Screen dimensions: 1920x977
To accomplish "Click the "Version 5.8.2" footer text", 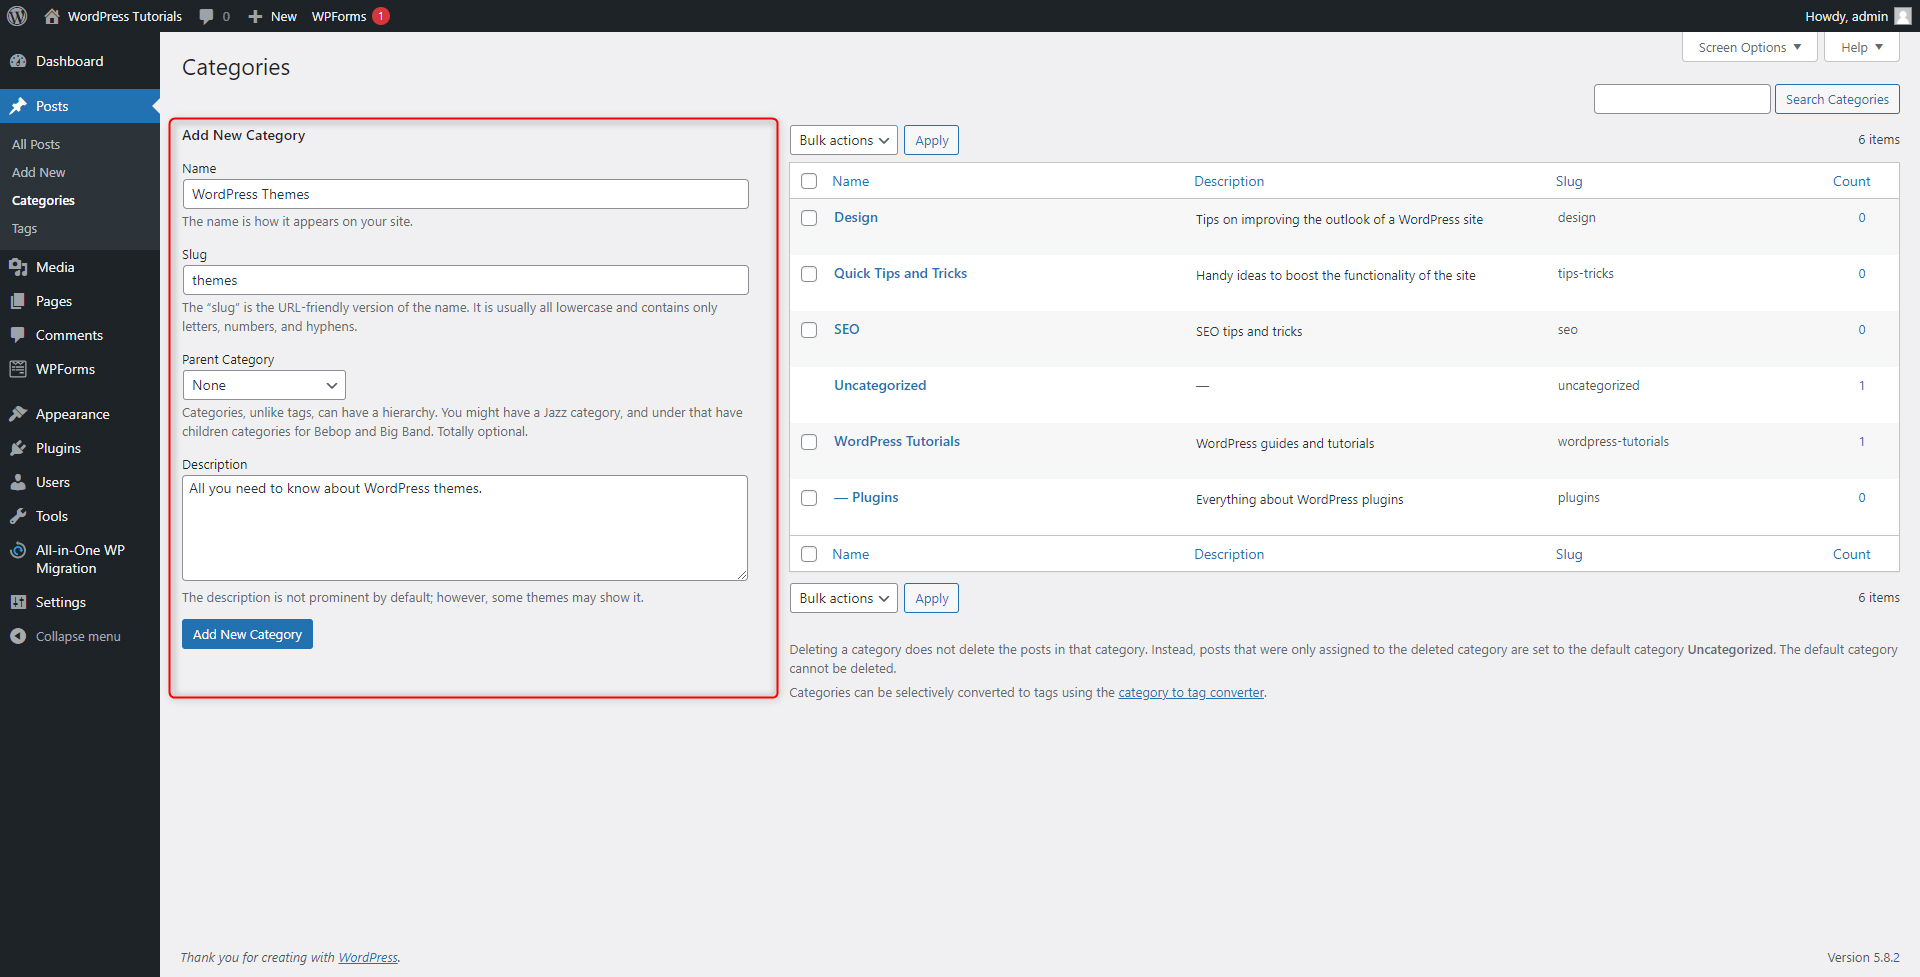I will [x=1864, y=957].
